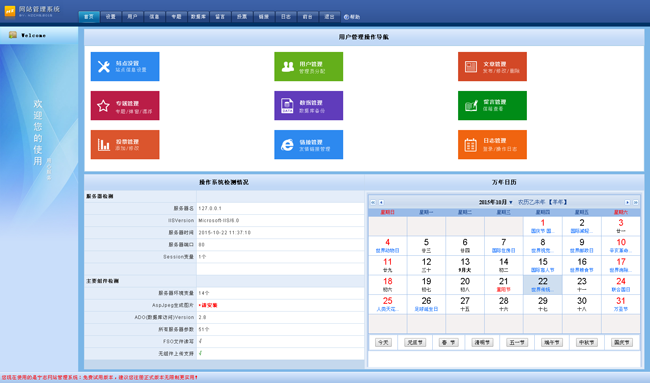The width and height of the screenshot is (650, 383).
Task: Click the 今天 today button
Action: [383, 343]
